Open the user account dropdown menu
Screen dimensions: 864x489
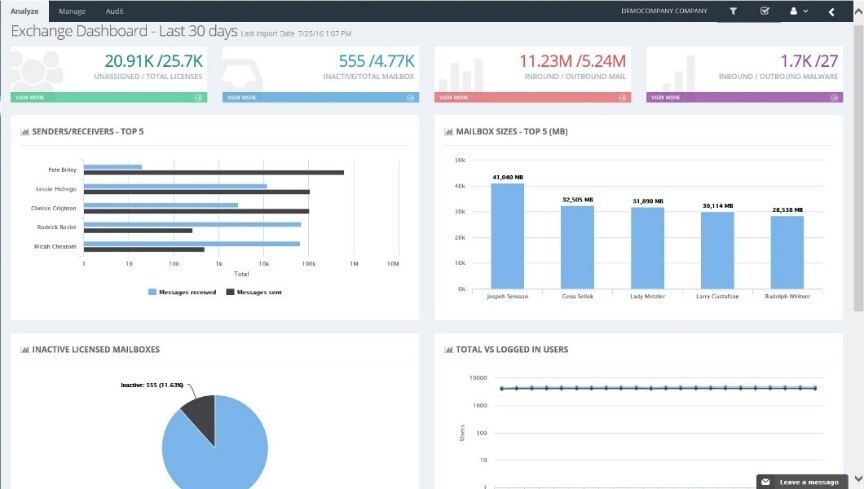pos(799,11)
